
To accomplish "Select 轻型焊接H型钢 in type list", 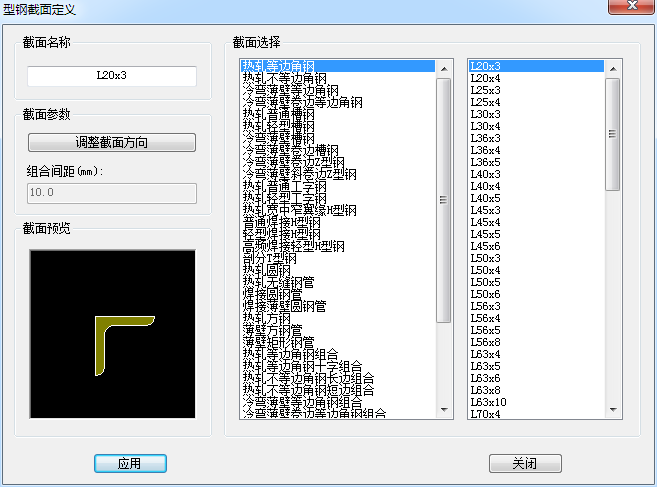I will pyautogui.click(x=338, y=234).
